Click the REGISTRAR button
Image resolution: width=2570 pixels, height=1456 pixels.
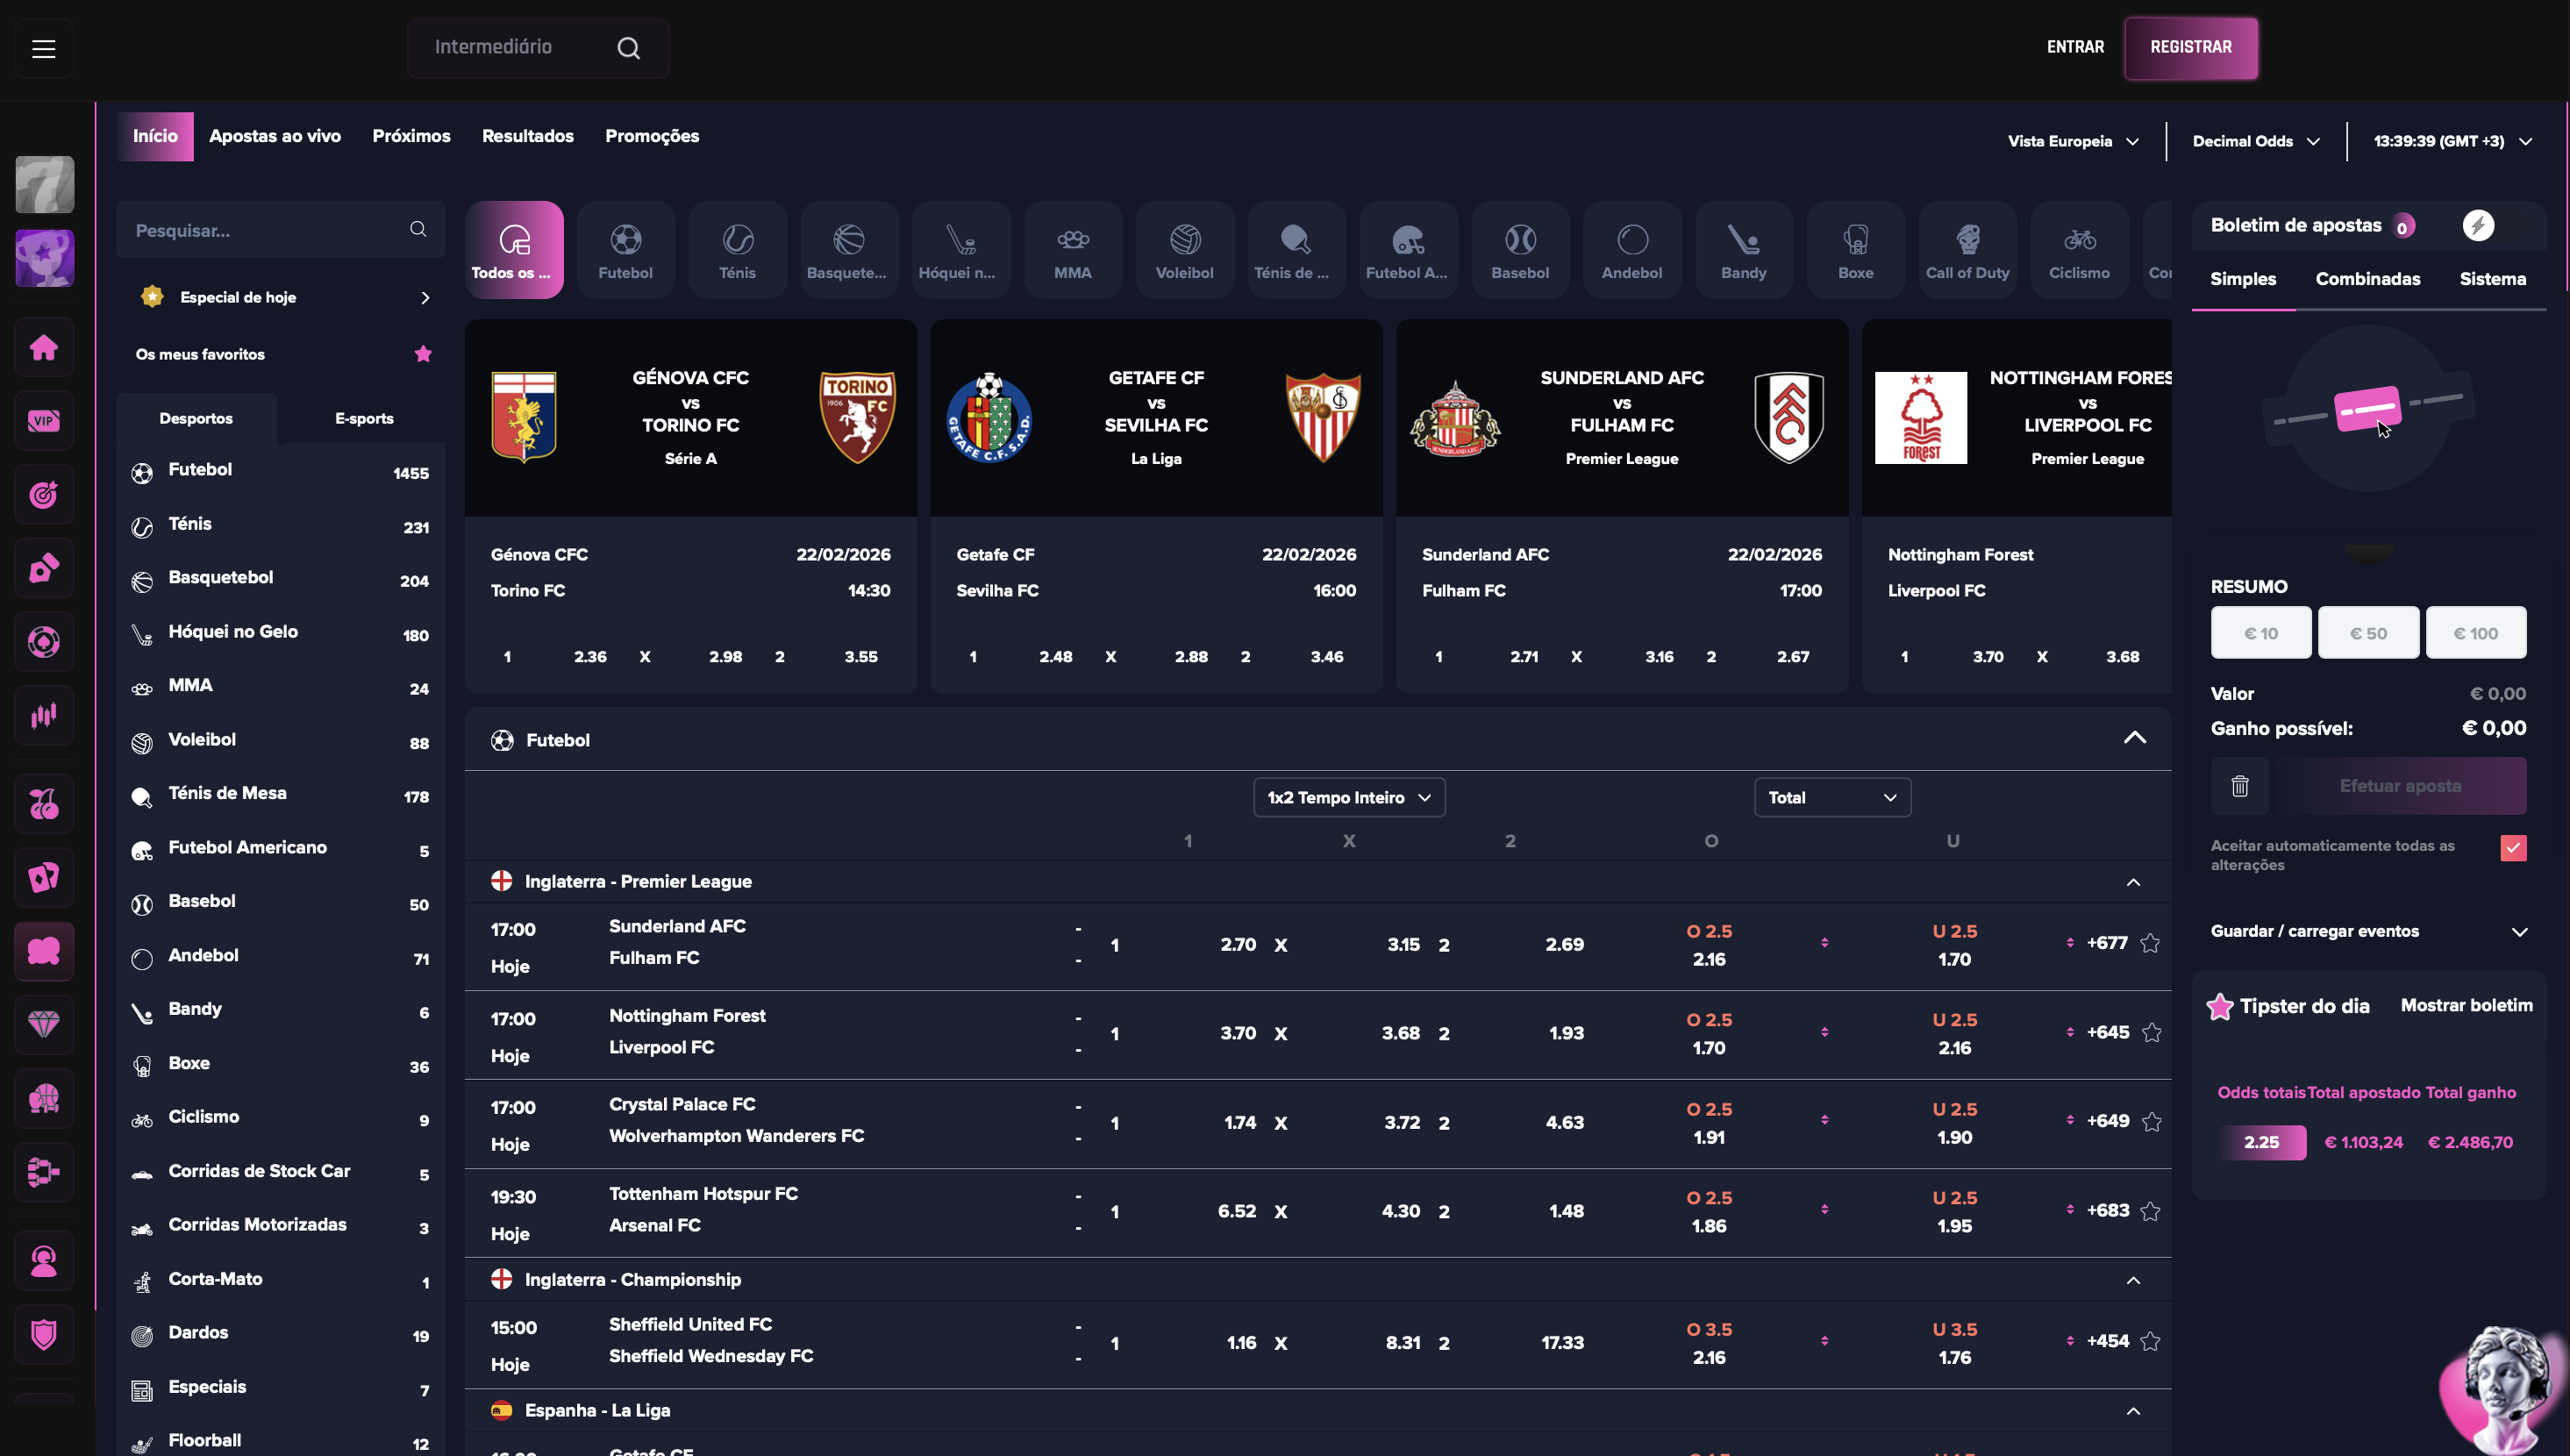point(2190,47)
